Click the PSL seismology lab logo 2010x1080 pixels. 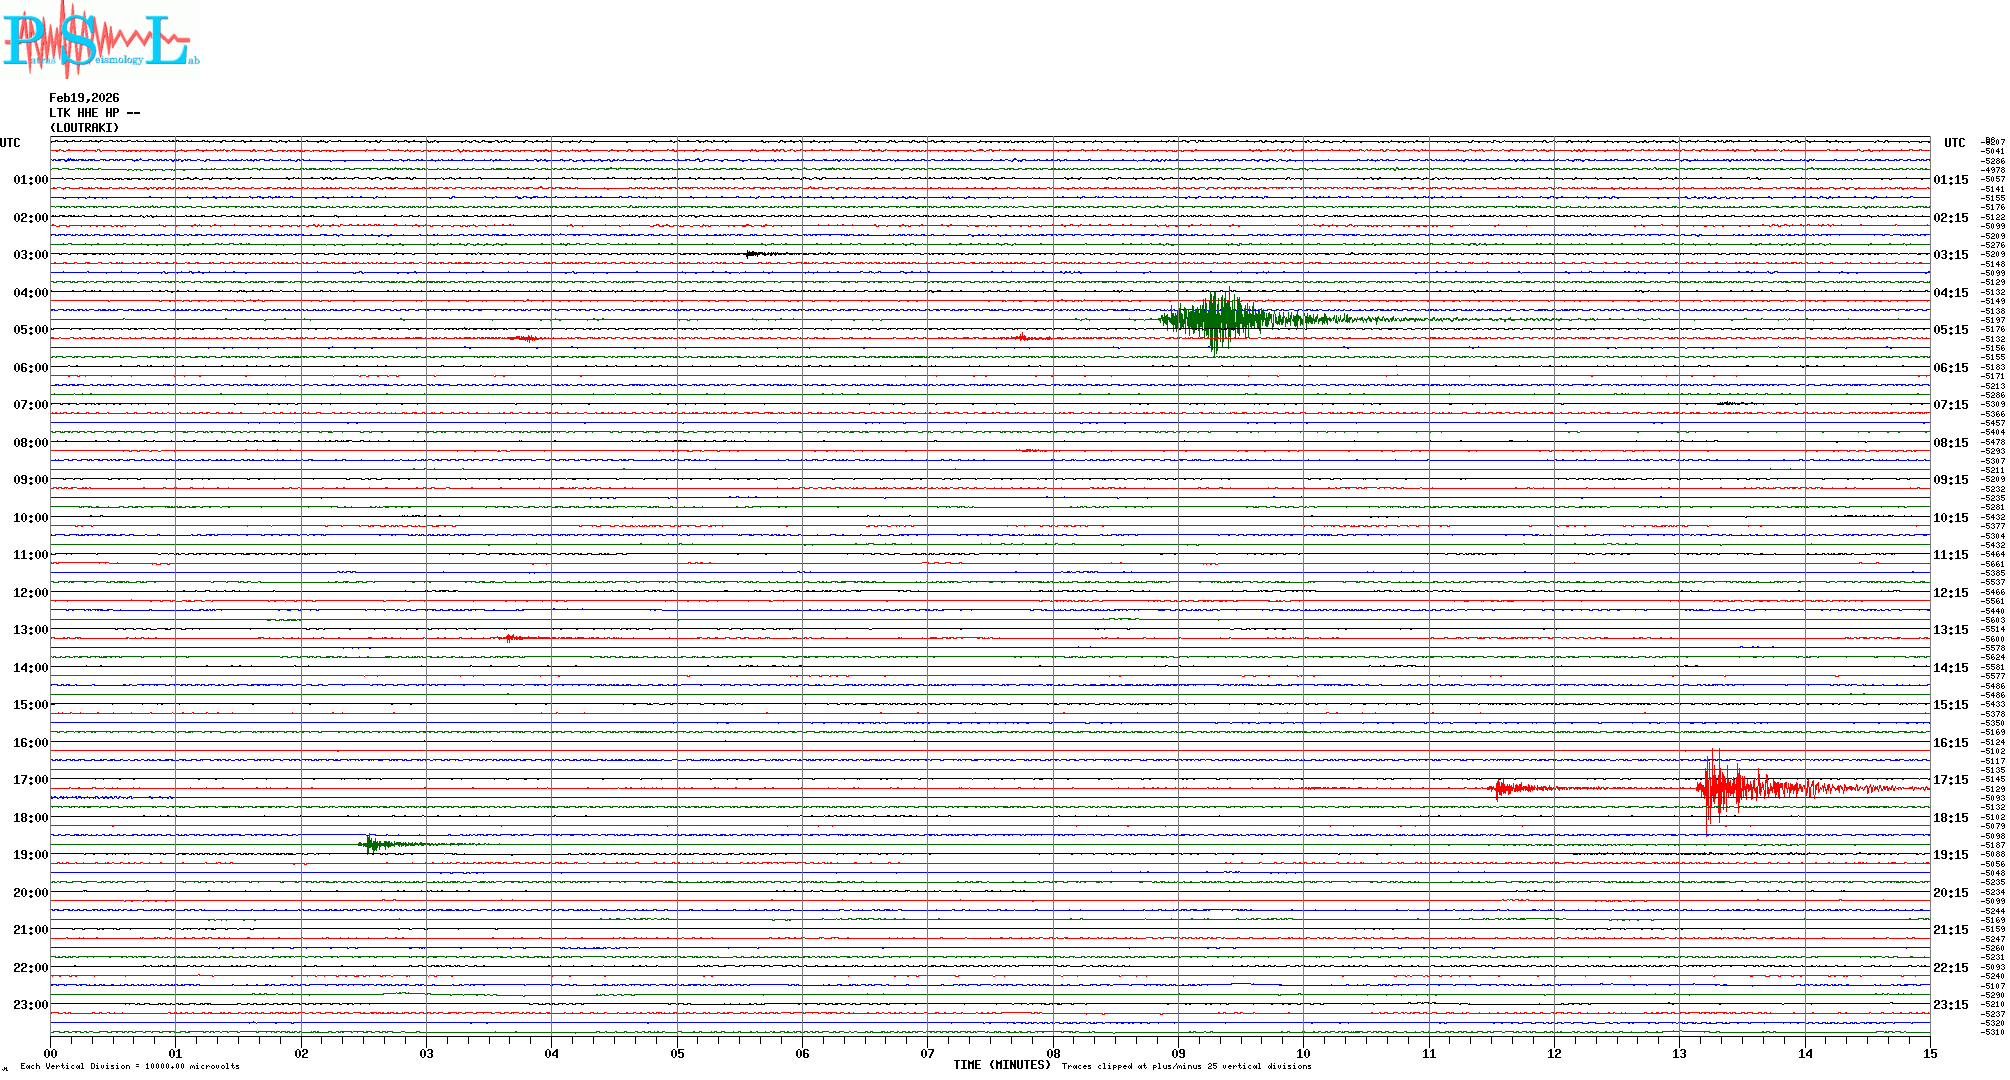point(100,40)
